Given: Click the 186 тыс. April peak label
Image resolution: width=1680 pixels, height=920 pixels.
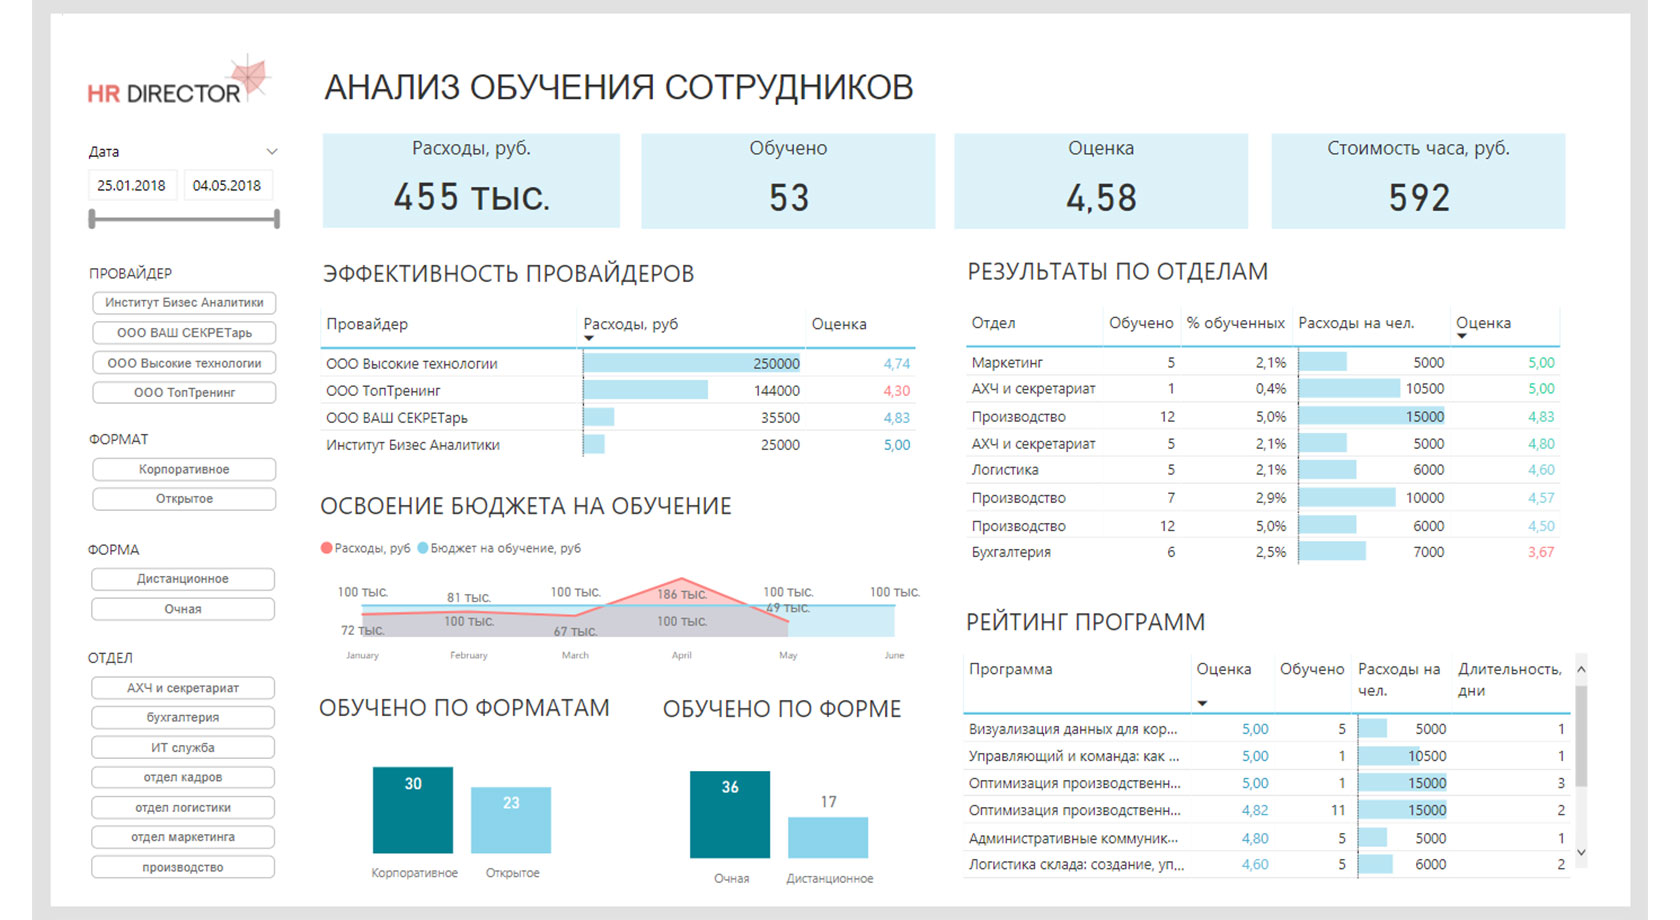Looking at the screenshot, I should 682,594.
